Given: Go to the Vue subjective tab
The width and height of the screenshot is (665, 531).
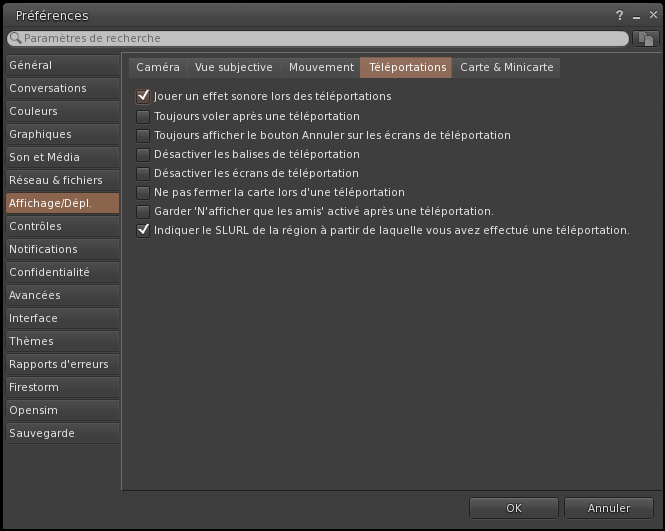Looking at the screenshot, I should click(233, 67).
